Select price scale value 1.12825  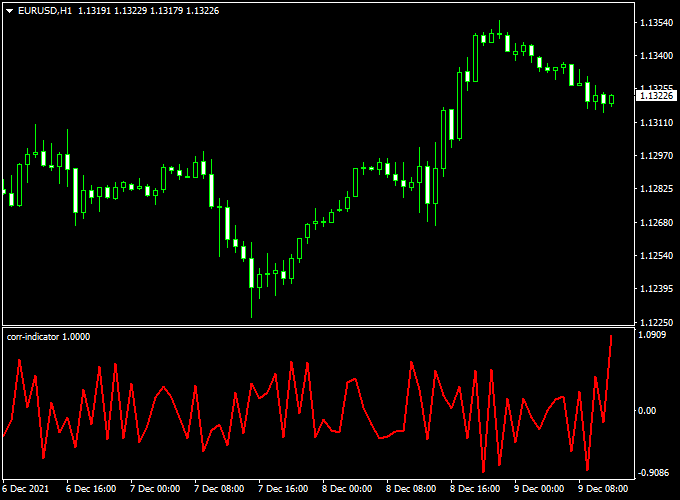click(657, 189)
